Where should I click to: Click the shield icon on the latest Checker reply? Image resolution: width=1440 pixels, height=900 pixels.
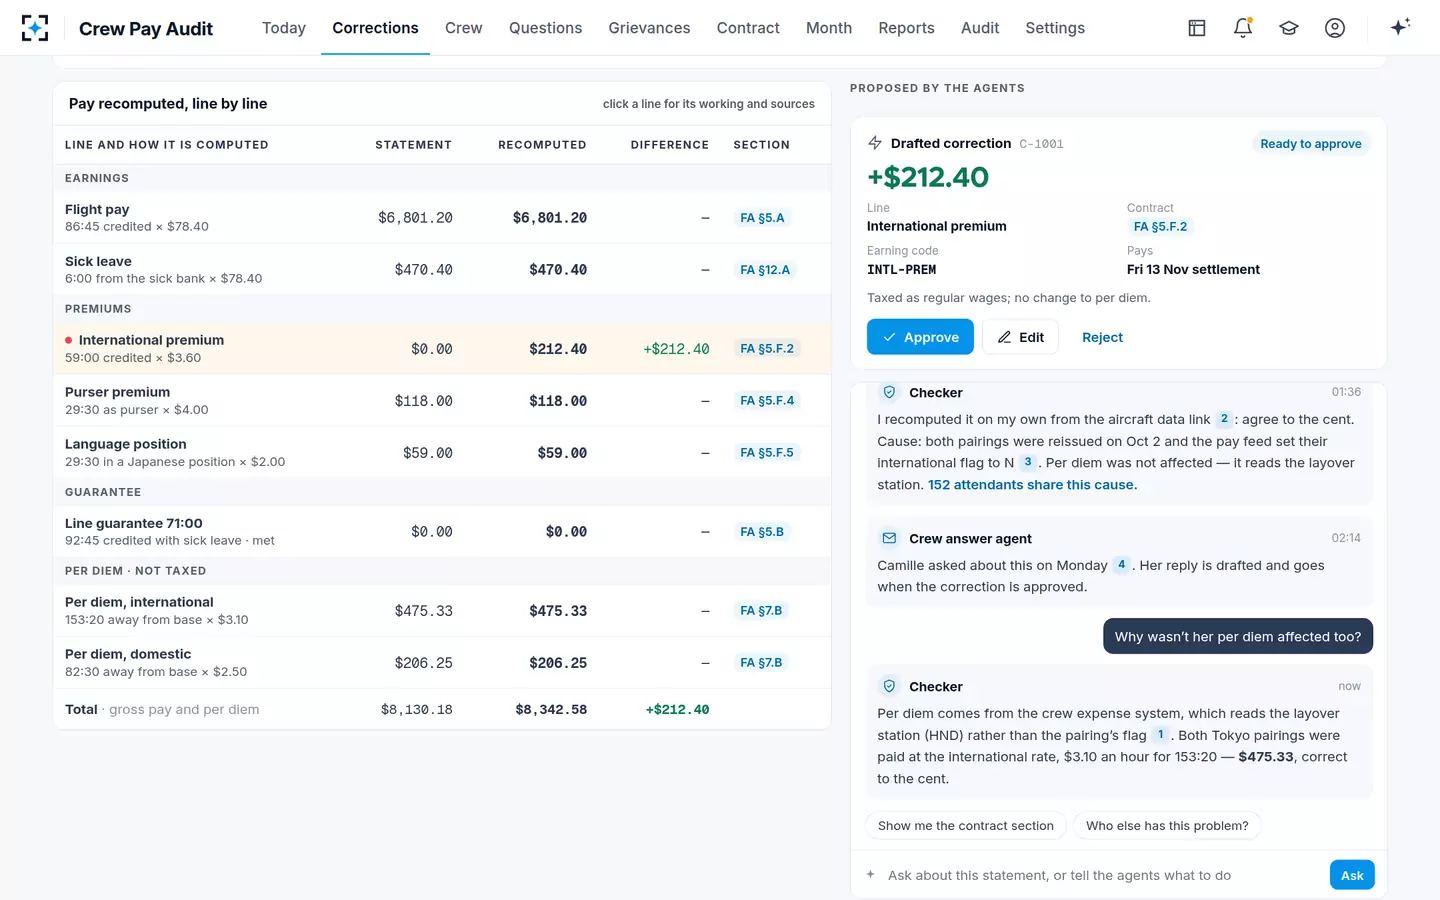[889, 686]
